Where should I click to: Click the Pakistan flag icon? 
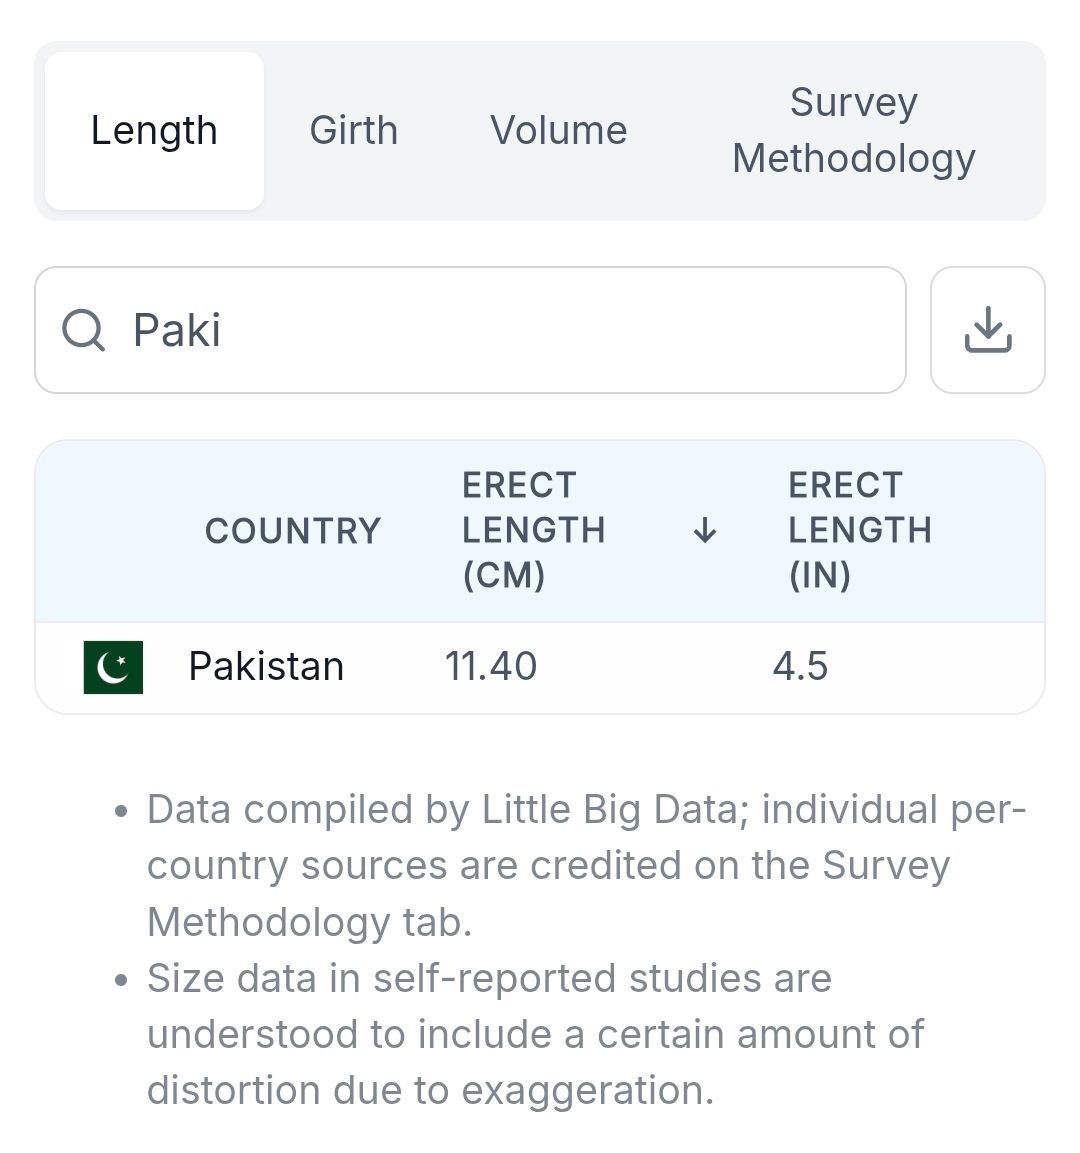(x=113, y=667)
